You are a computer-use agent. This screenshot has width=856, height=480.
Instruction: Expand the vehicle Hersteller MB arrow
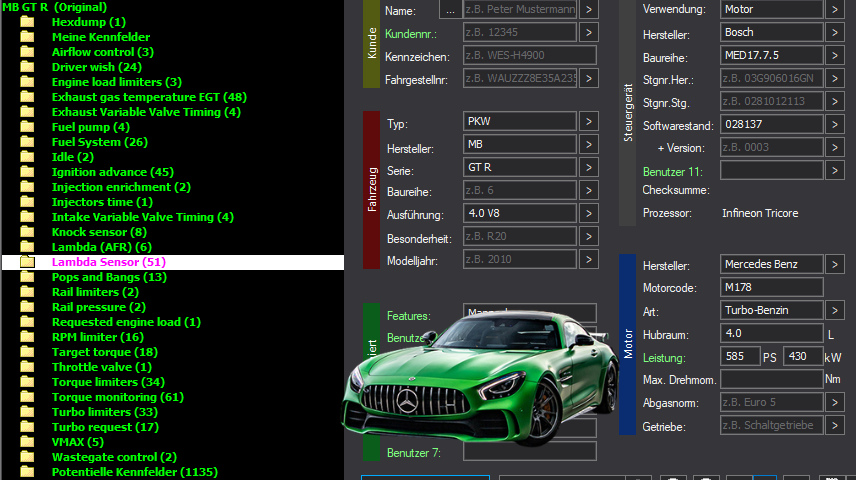(x=589, y=144)
